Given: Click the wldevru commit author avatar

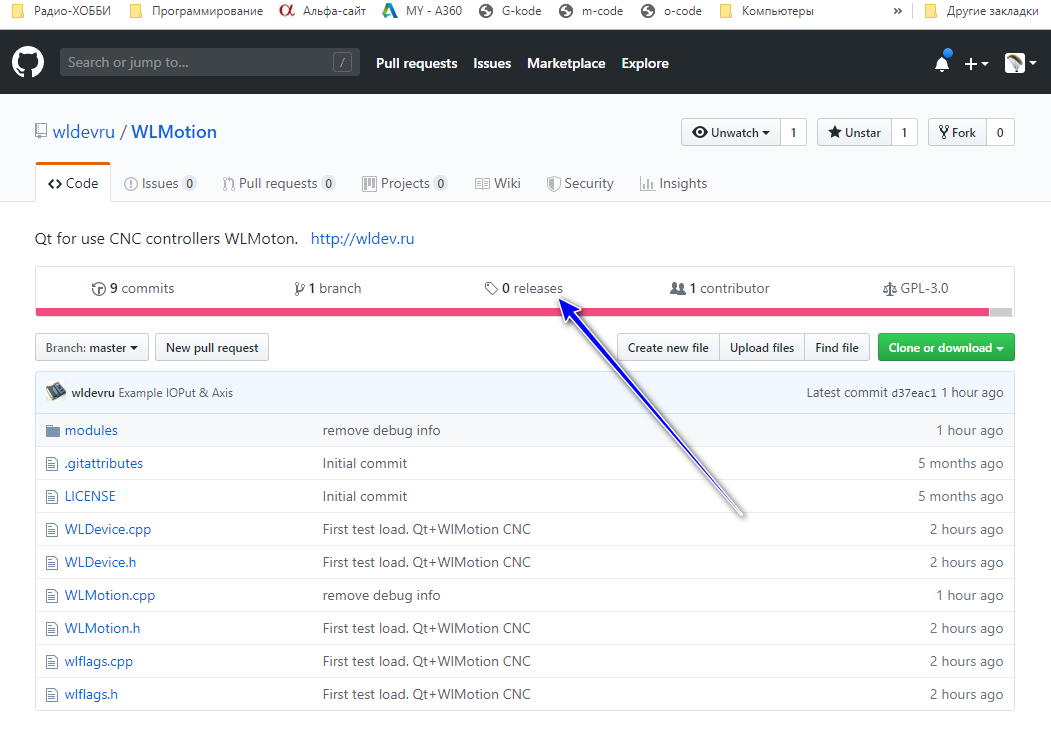Looking at the screenshot, I should [56, 392].
